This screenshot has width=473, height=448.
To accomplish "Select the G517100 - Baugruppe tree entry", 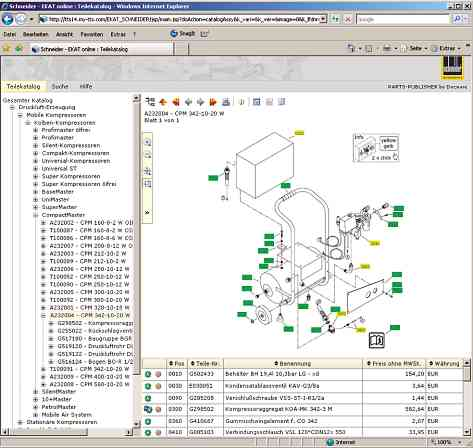I will tap(95, 338).
